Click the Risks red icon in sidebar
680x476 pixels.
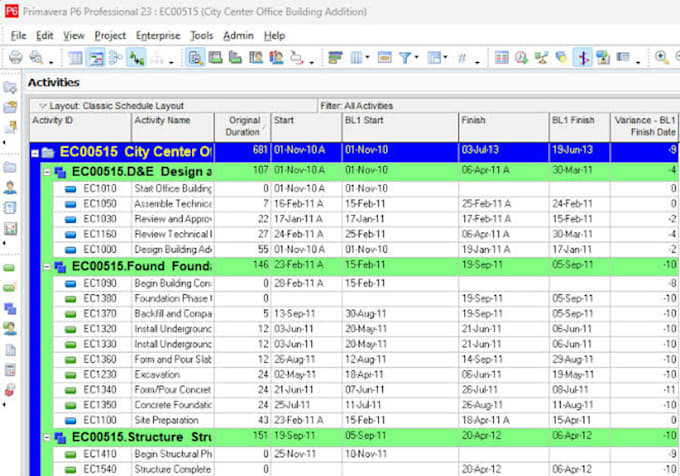tap(10, 390)
